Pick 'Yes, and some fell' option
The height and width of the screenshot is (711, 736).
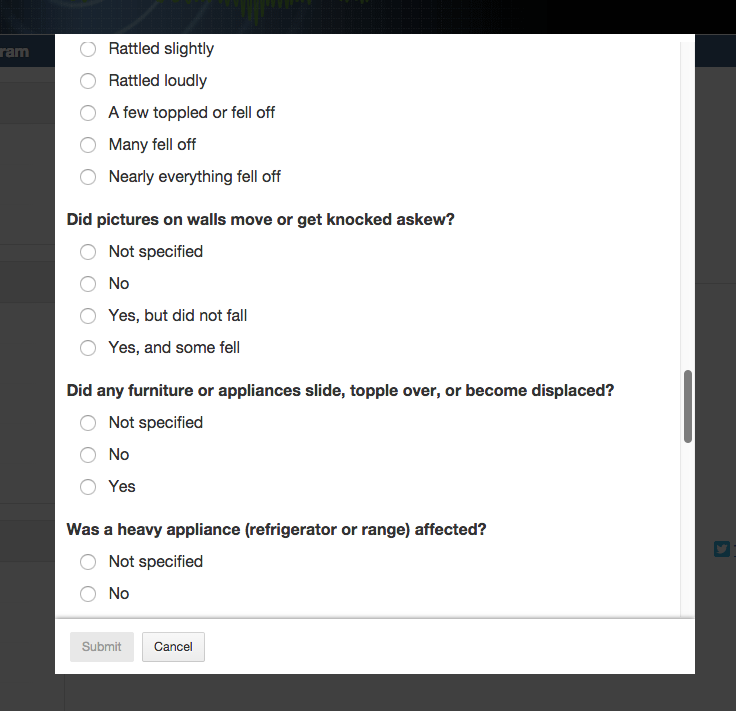pos(88,348)
